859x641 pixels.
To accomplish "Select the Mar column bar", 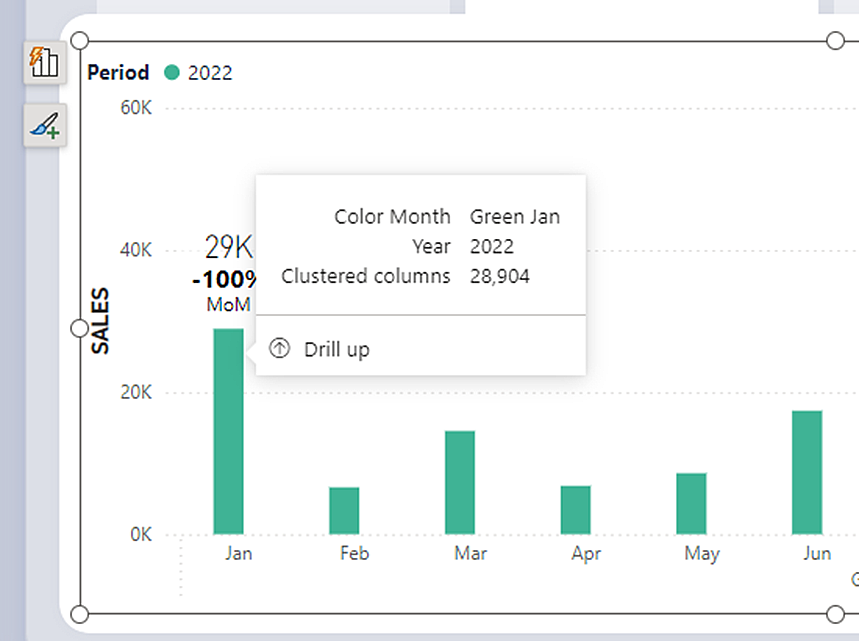I will [458, 485].
